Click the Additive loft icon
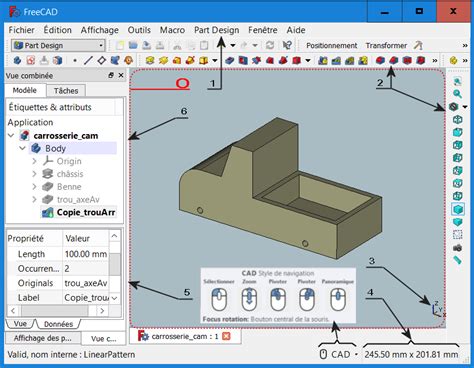Image resolution: width=474 pixels, height=368 pixels. [177, 60]
